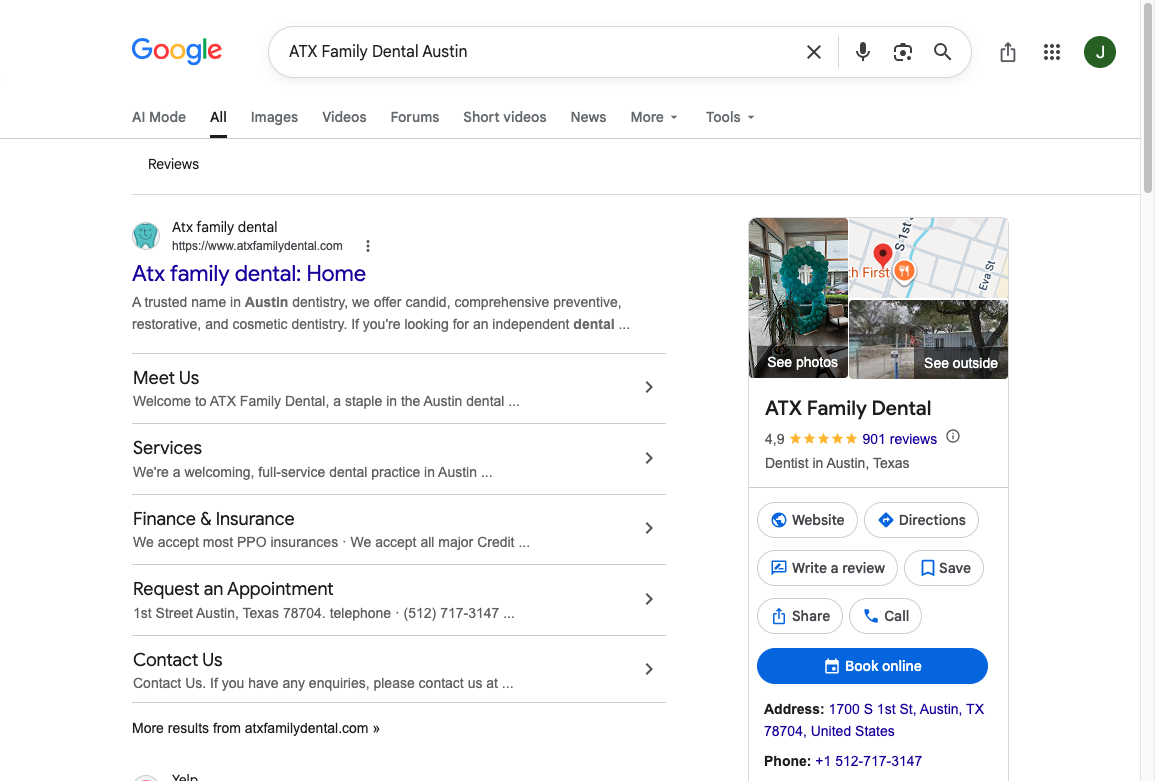Viewport: 1155px width, 781px height.
Task: Open three-dot menu next to atxfamilydental.com
Action: pos(368,246)
